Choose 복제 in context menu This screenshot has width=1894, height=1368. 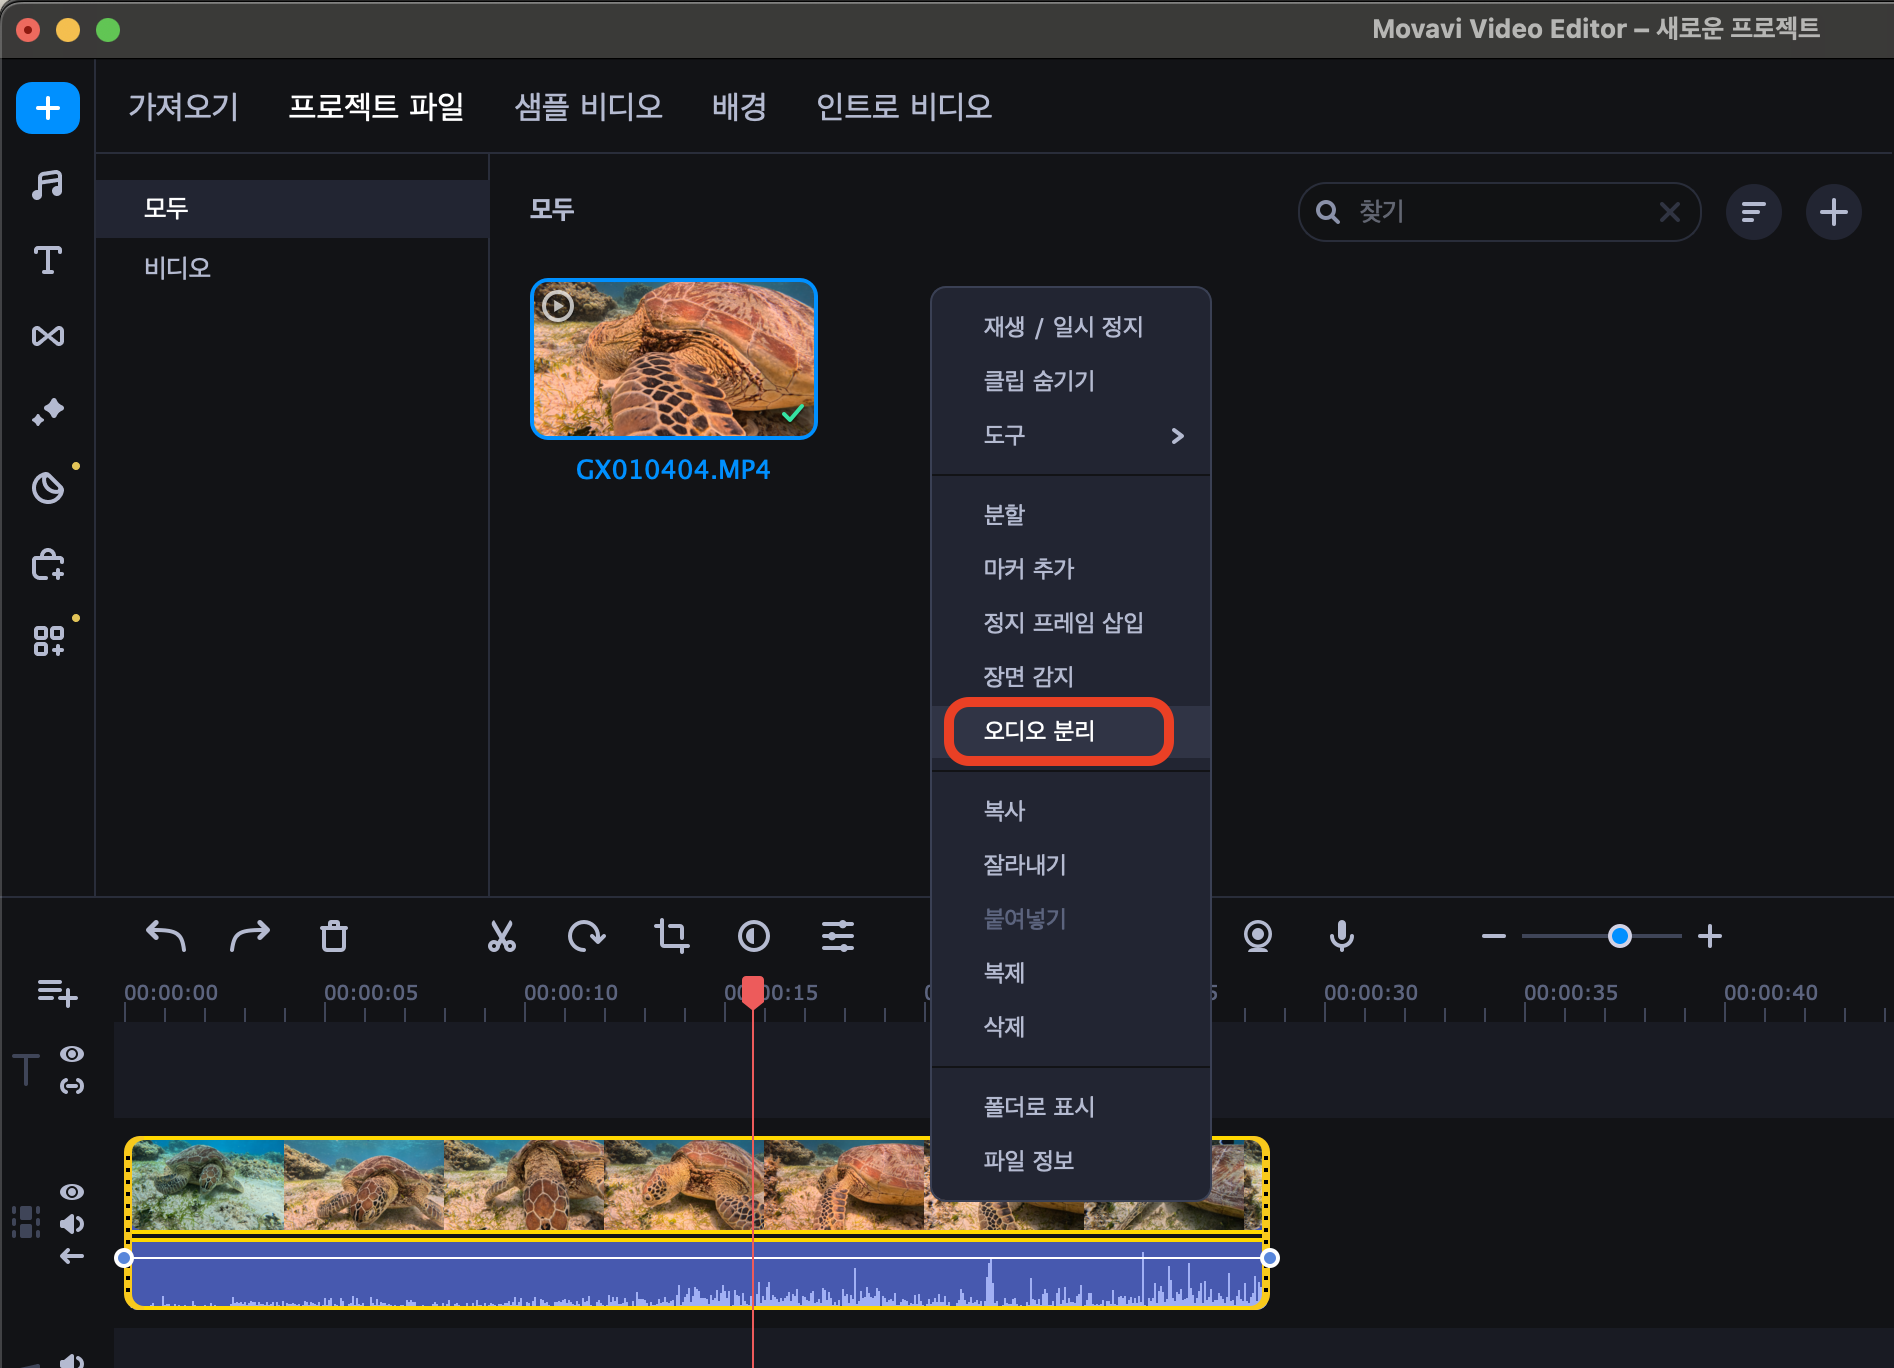click(x=1071, y=973)
